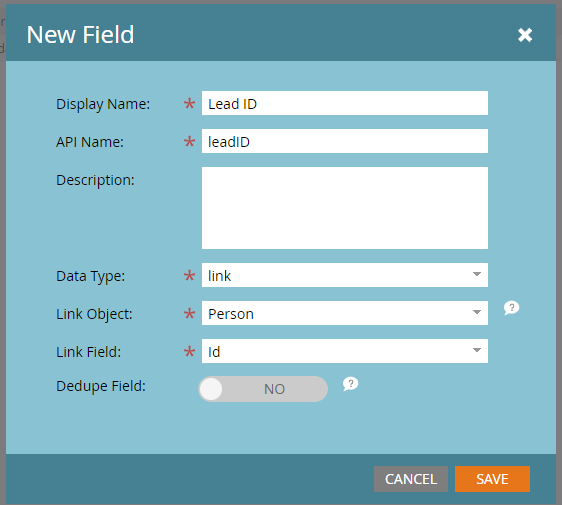The image size is (562, 505).
Task: Click the 'New Field' dialog title
Action: pos(80,35)
